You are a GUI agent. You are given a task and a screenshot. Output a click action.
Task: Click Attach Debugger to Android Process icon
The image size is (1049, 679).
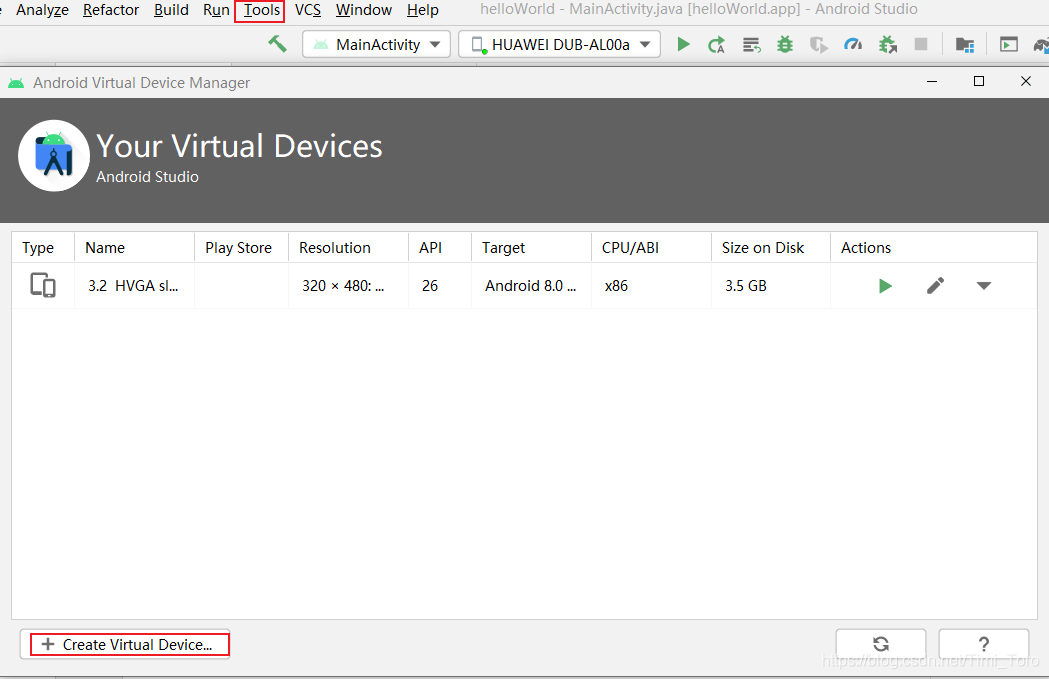point(888,45)
